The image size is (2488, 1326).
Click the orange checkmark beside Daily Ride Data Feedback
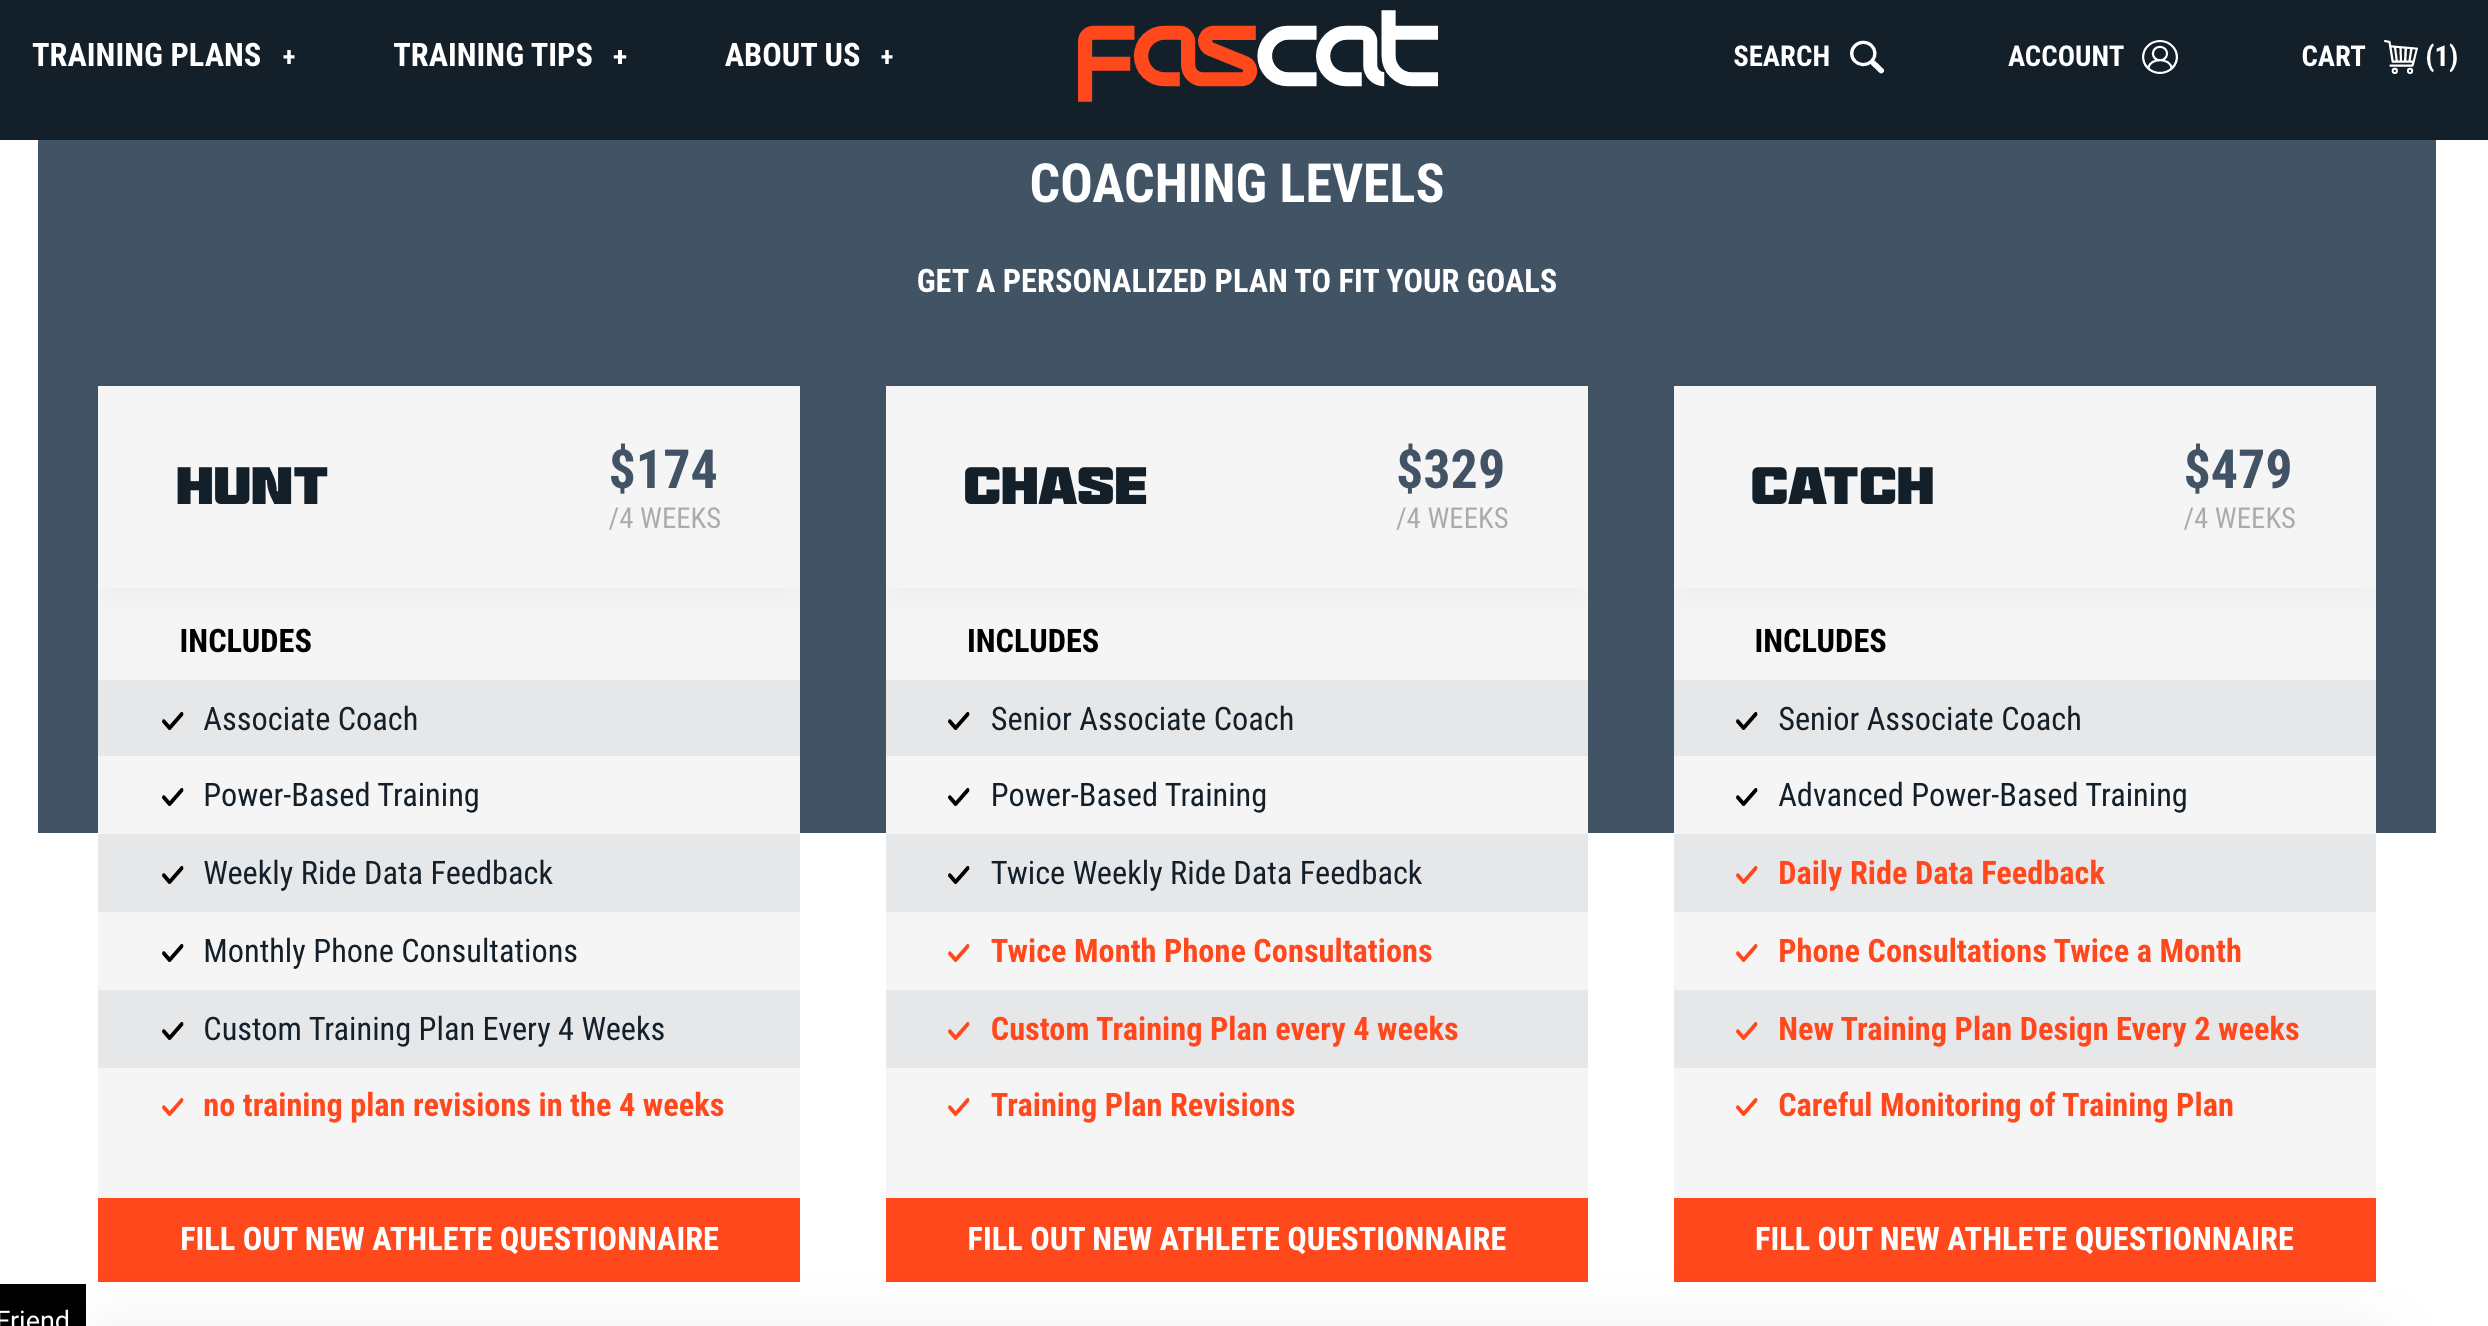1747,874
